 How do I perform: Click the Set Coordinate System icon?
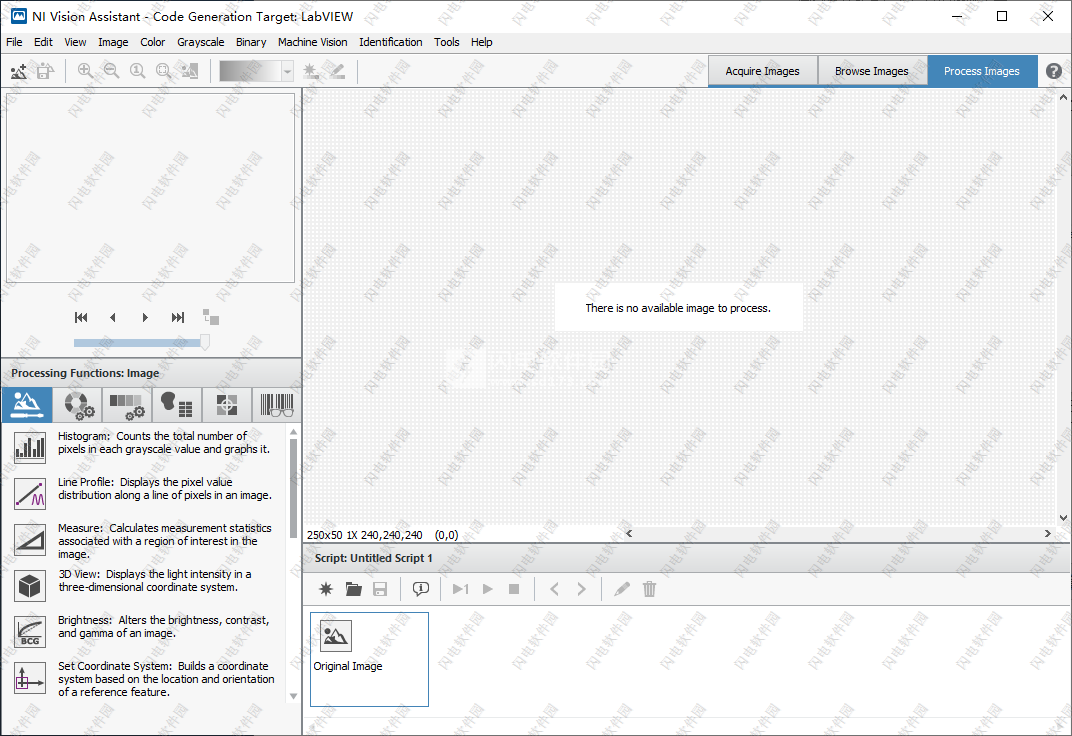(30, 678)
